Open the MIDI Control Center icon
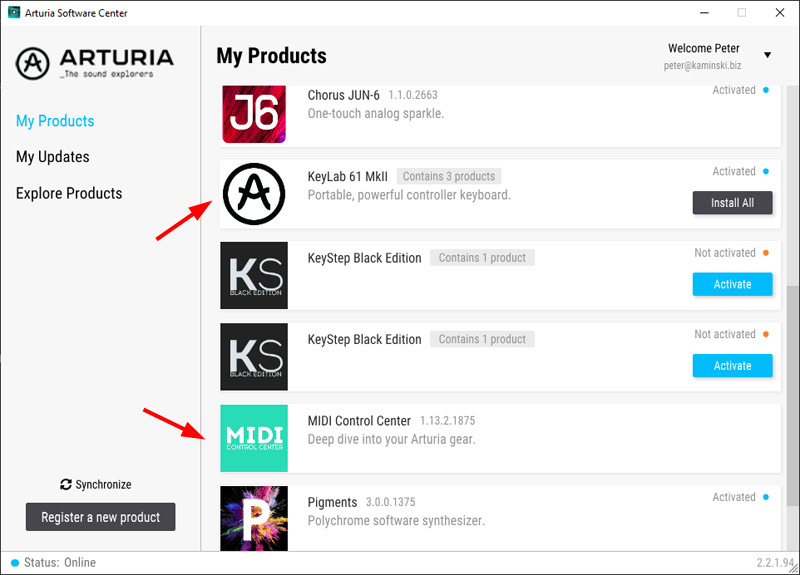This screenshot has height=575, width=800. (254, 438)
